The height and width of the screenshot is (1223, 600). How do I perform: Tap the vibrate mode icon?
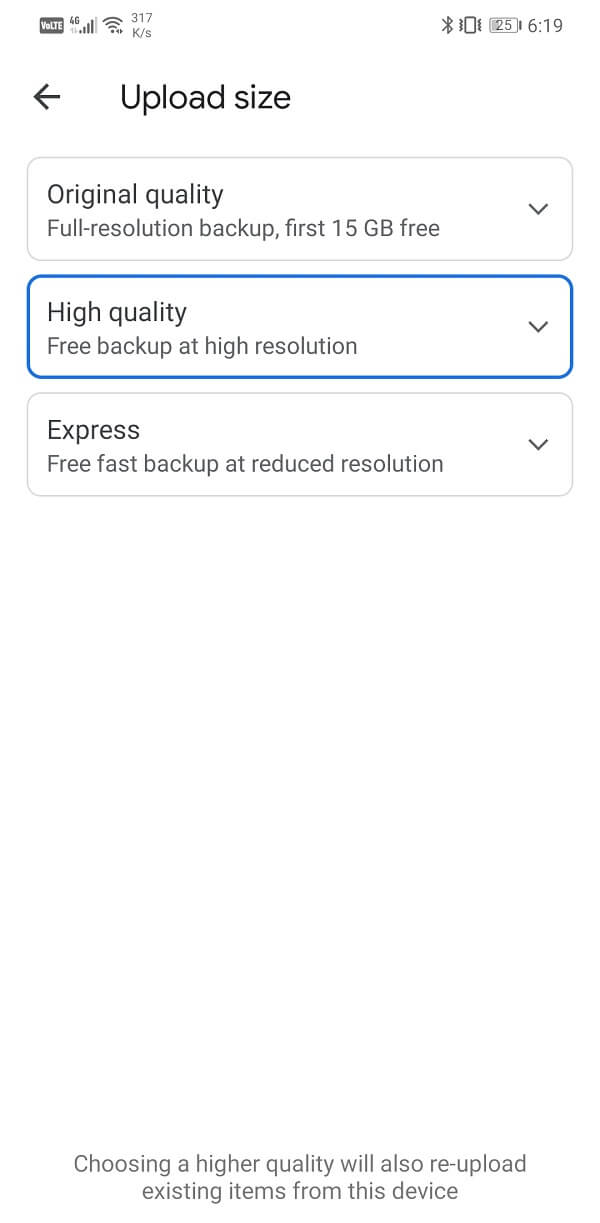[470, 26]
